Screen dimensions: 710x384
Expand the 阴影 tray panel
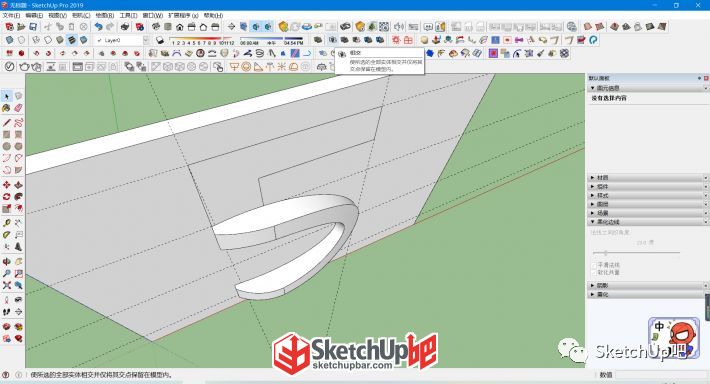pos(648,286)
